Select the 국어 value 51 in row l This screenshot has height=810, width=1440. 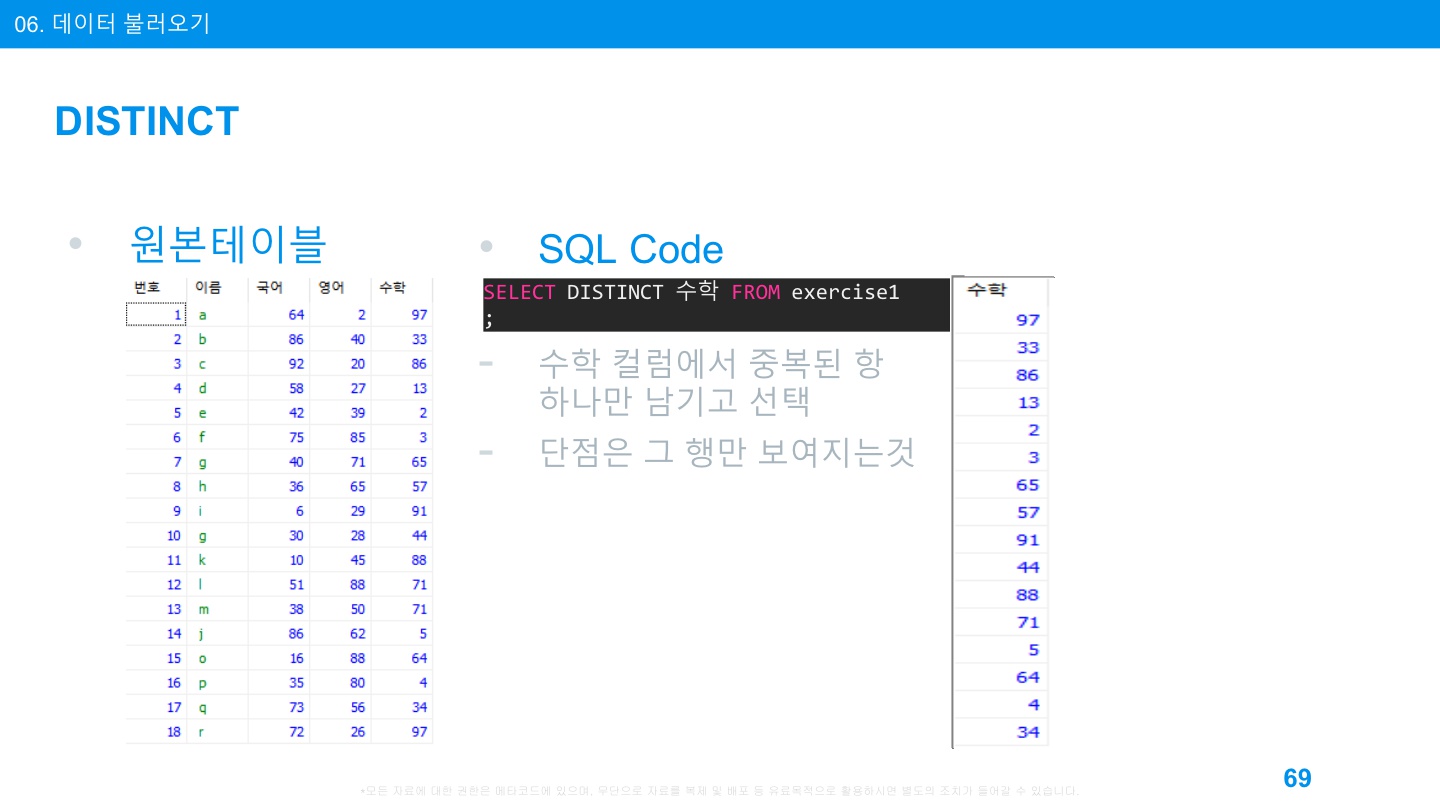coord(296,585)
